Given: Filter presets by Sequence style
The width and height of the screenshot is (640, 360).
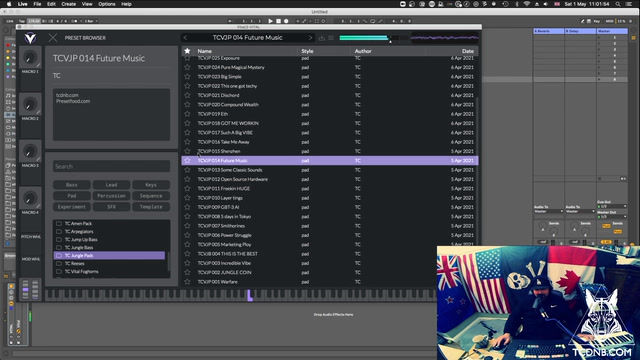Looking at the screenshot, I should [x=151, y=196].
